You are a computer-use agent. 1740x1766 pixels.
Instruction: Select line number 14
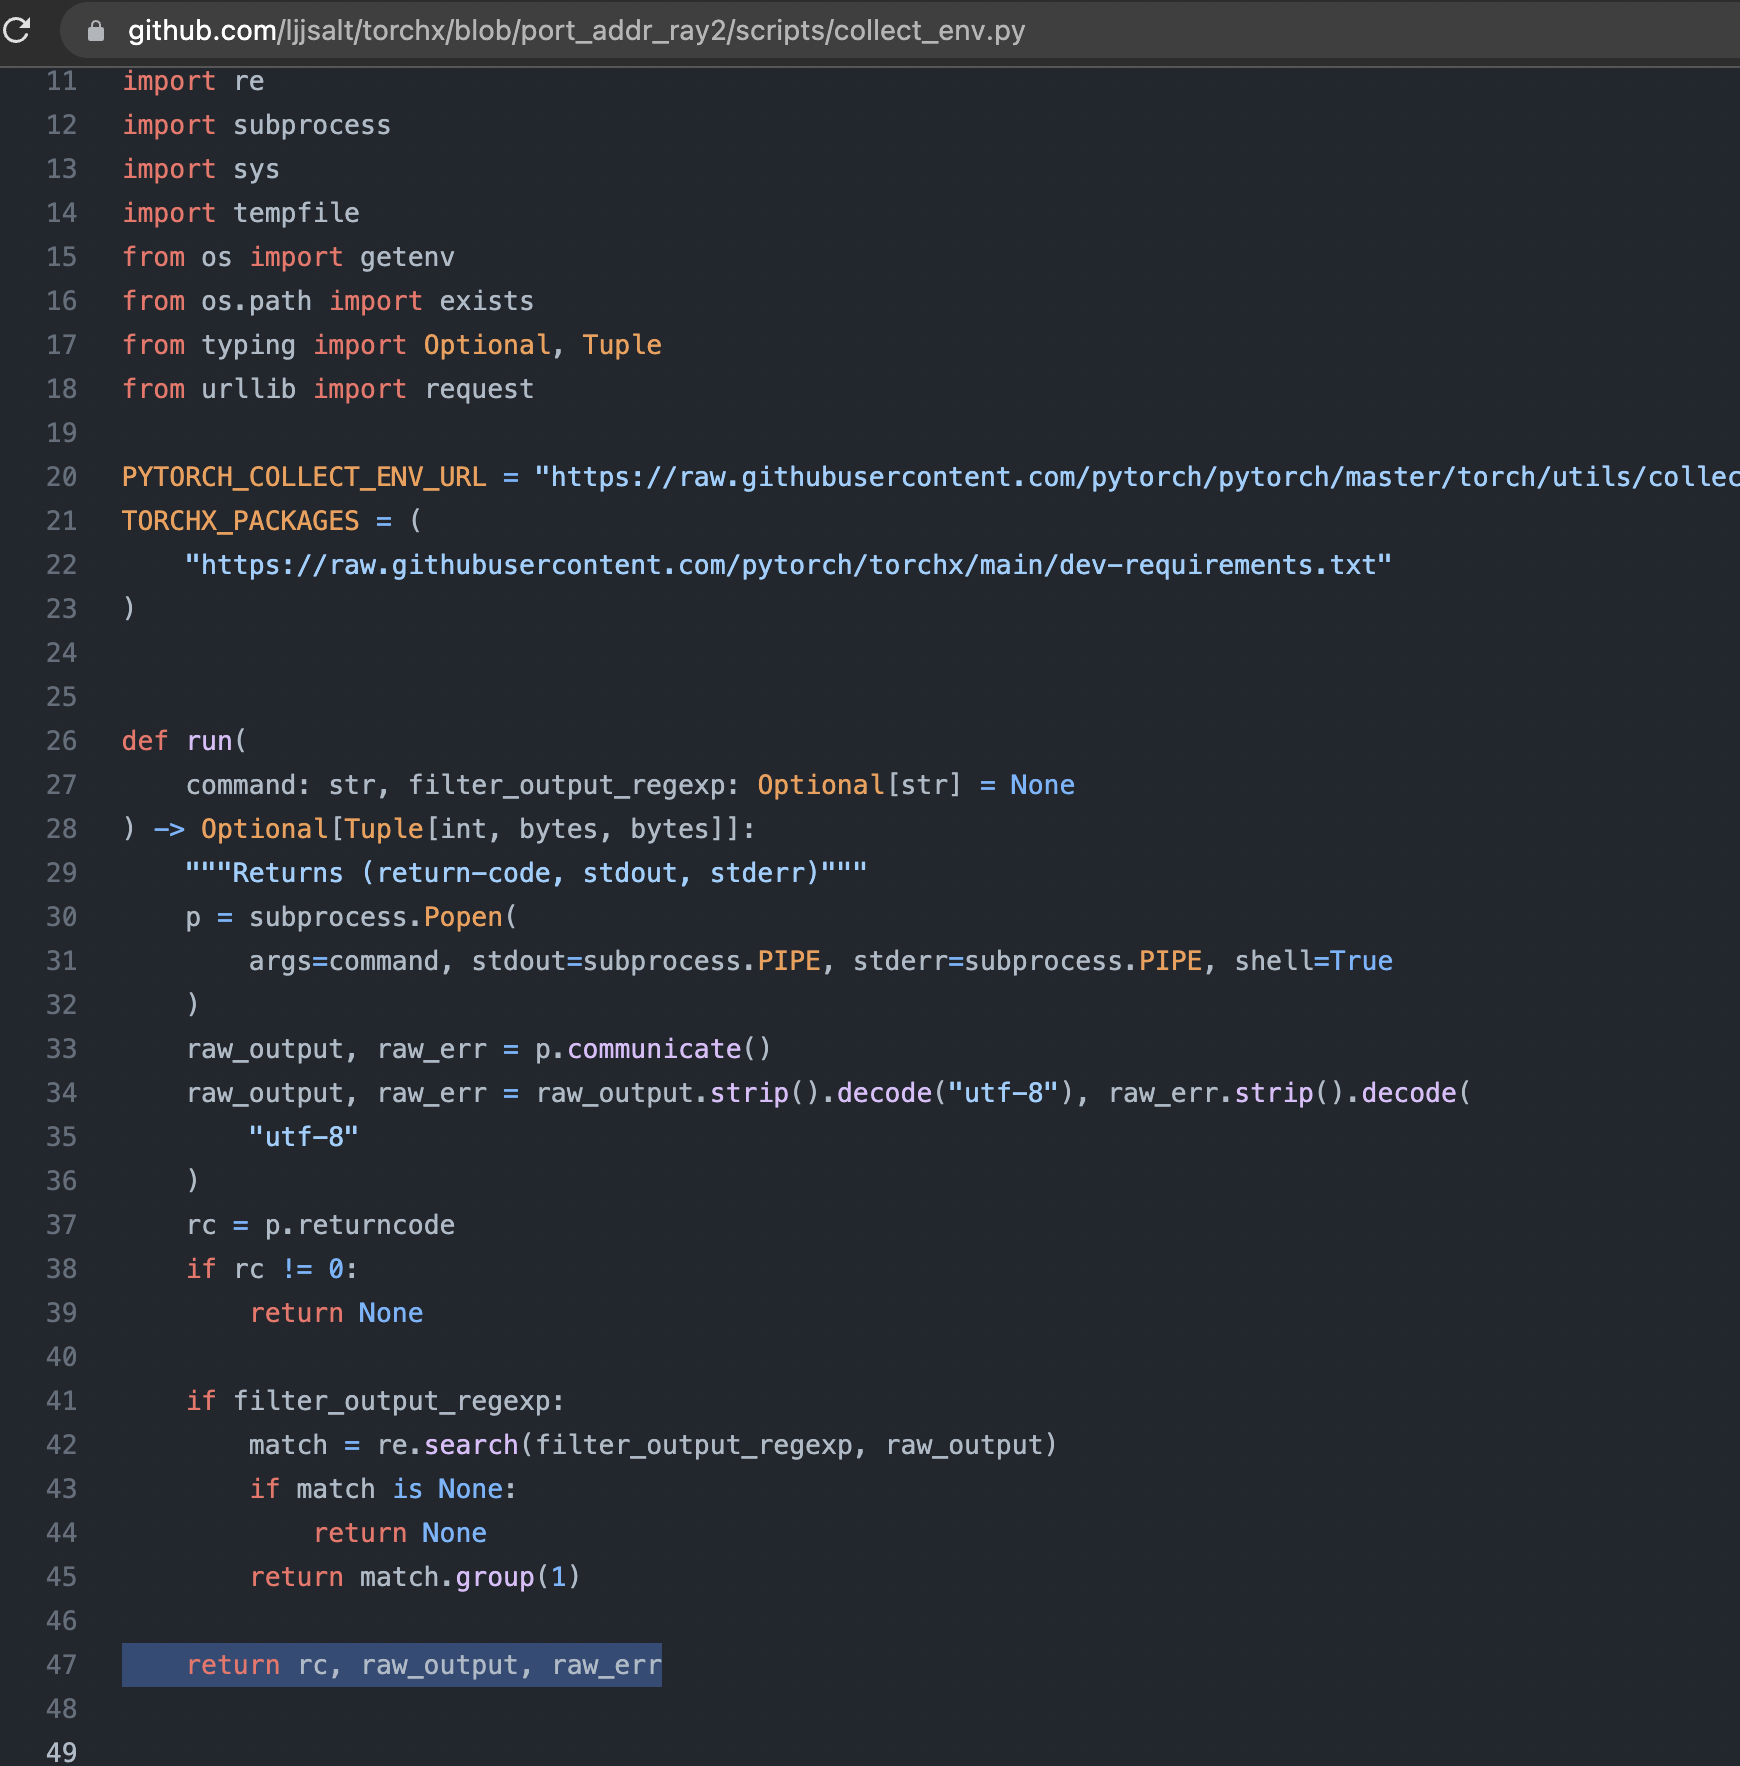click(62, 213)
